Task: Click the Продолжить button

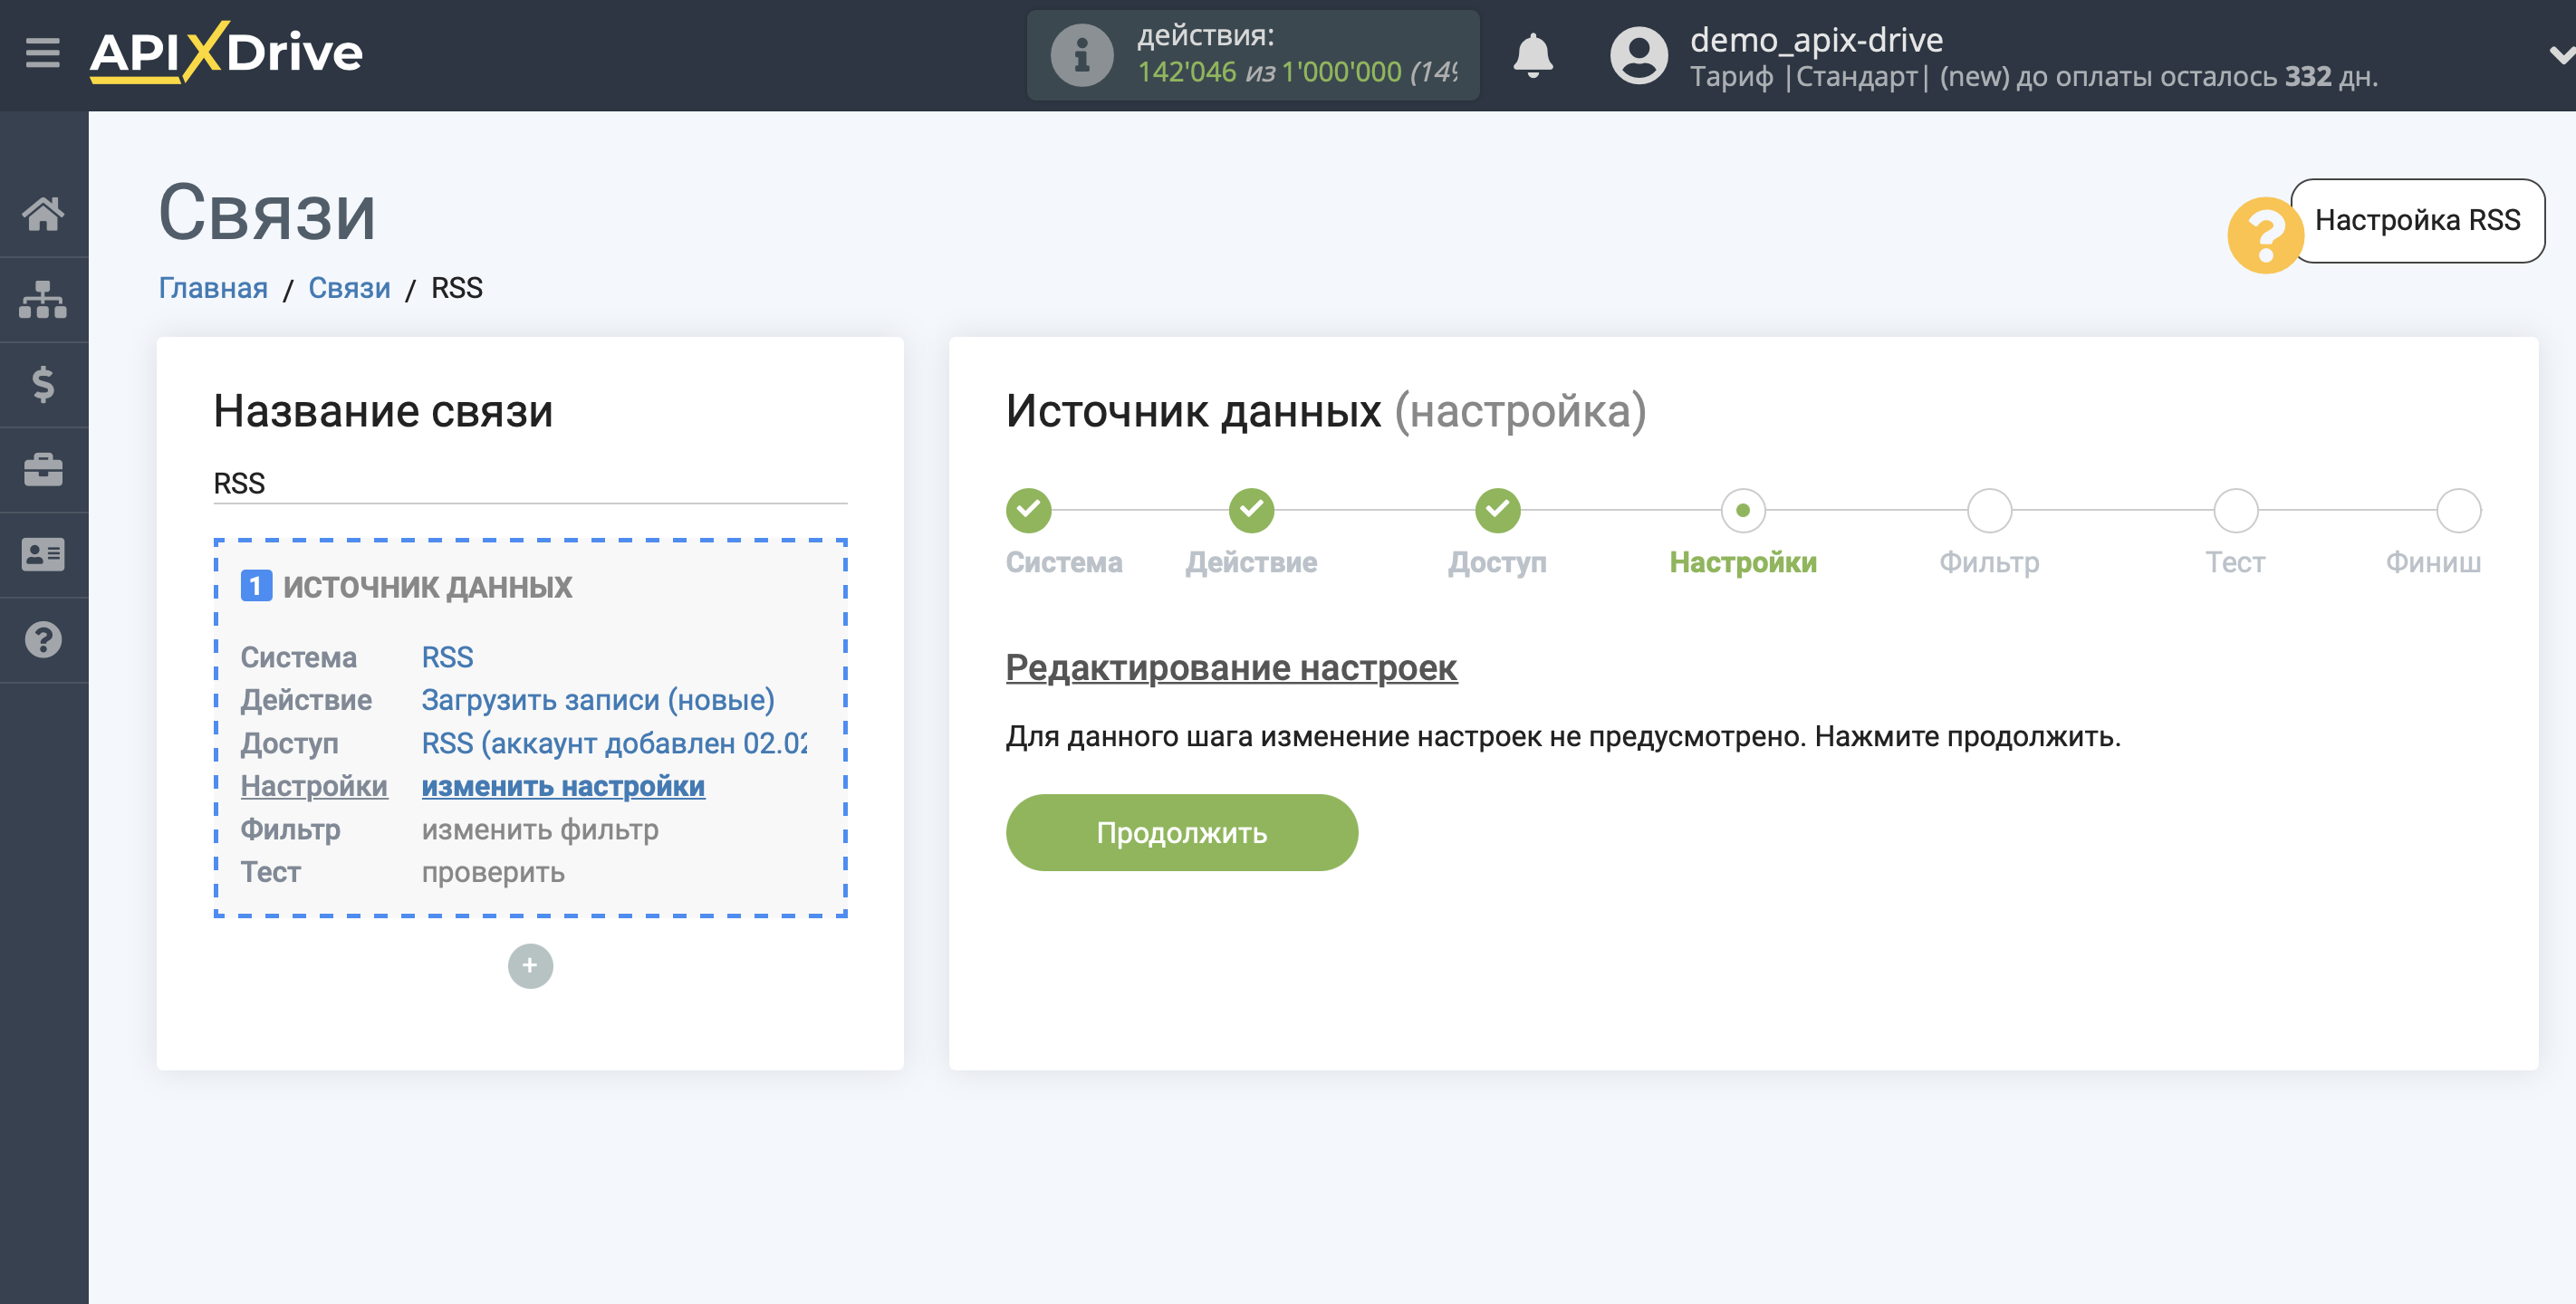Action: point(1181,833)
